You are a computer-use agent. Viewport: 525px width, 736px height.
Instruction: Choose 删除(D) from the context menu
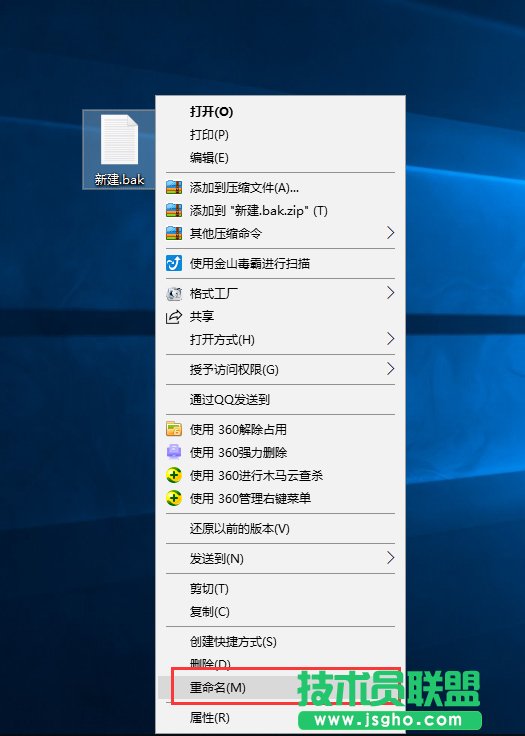coord(280,664)
